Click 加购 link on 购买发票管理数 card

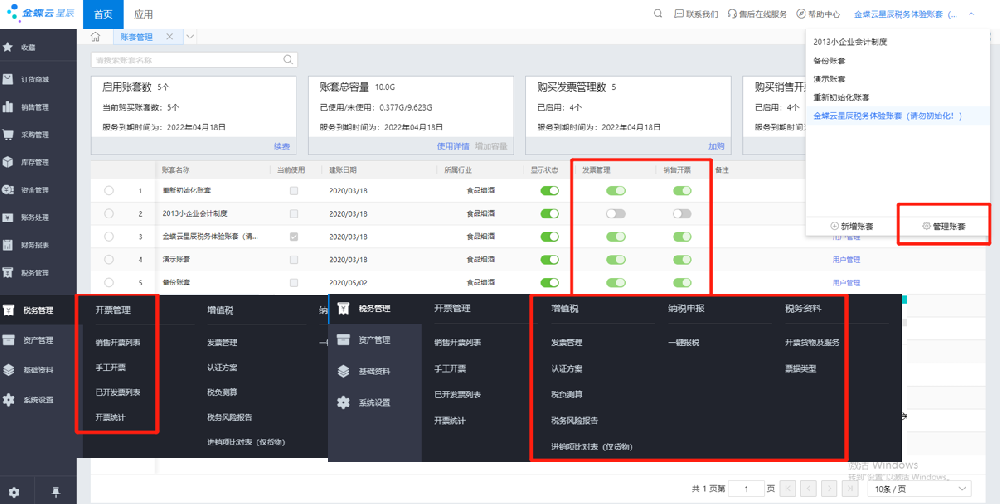point(716,147)
